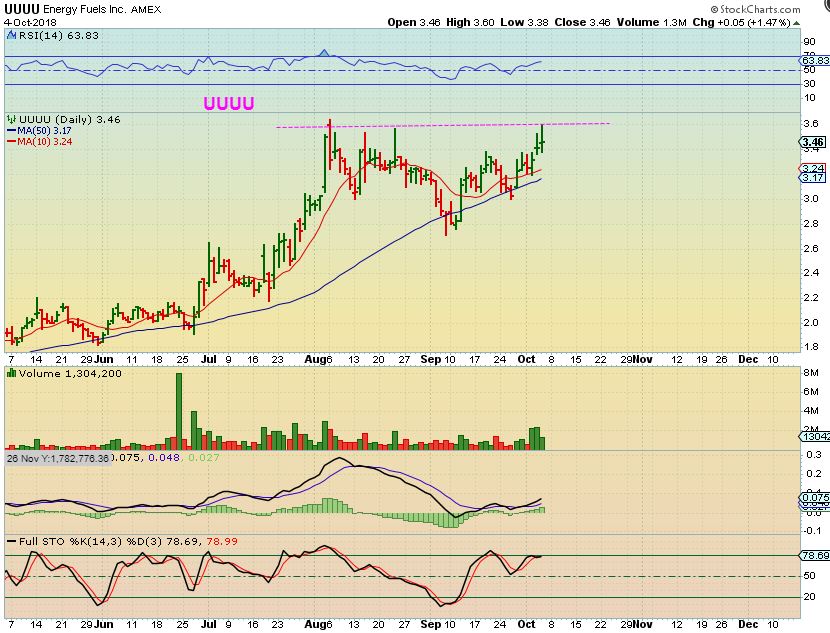Click the green up-triangle beside Chg

797,23
